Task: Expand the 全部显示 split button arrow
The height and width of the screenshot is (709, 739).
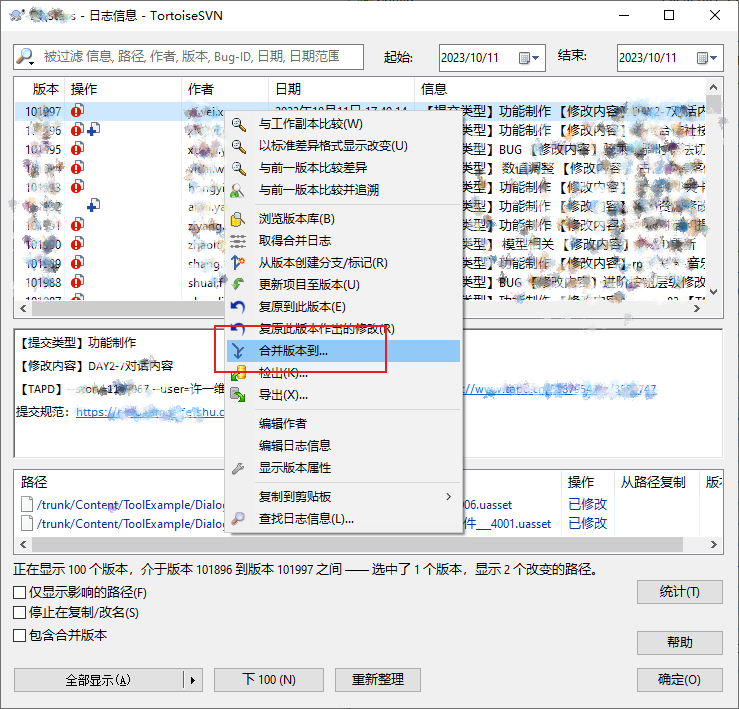Action: [193, 680]
